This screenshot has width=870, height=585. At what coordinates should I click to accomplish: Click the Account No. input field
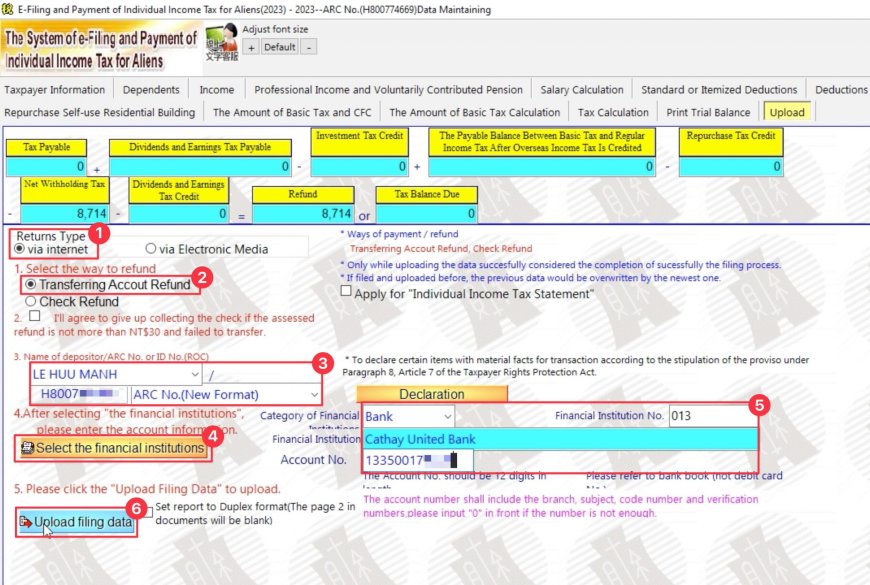click(x=418, y=460)
